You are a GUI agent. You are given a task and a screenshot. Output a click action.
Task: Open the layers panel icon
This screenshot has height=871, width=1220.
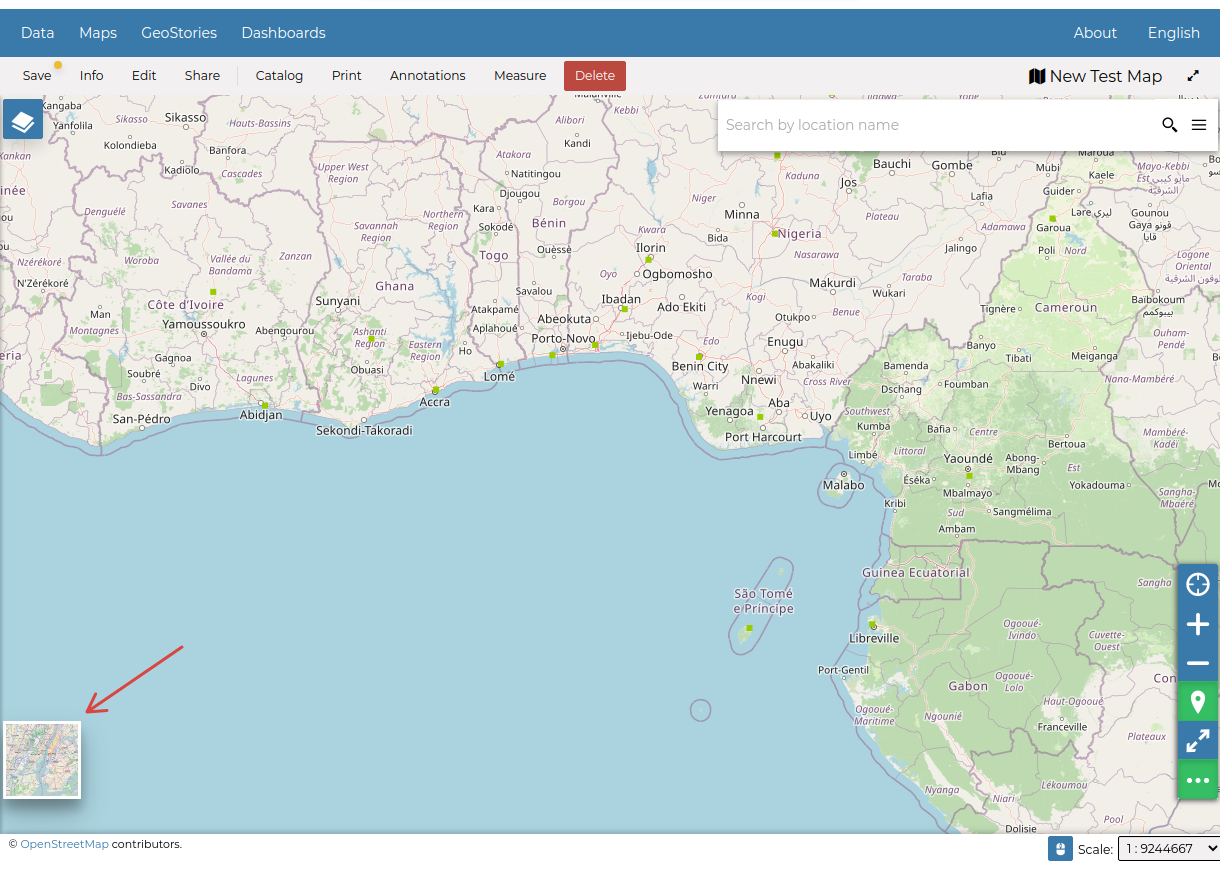point(23,120)
